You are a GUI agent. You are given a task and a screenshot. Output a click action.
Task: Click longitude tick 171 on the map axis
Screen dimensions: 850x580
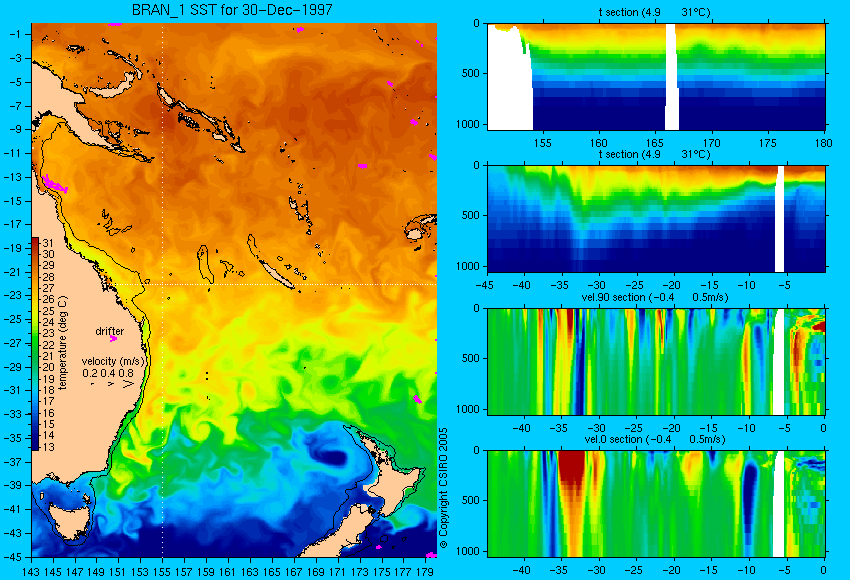(x=337, y=571)
